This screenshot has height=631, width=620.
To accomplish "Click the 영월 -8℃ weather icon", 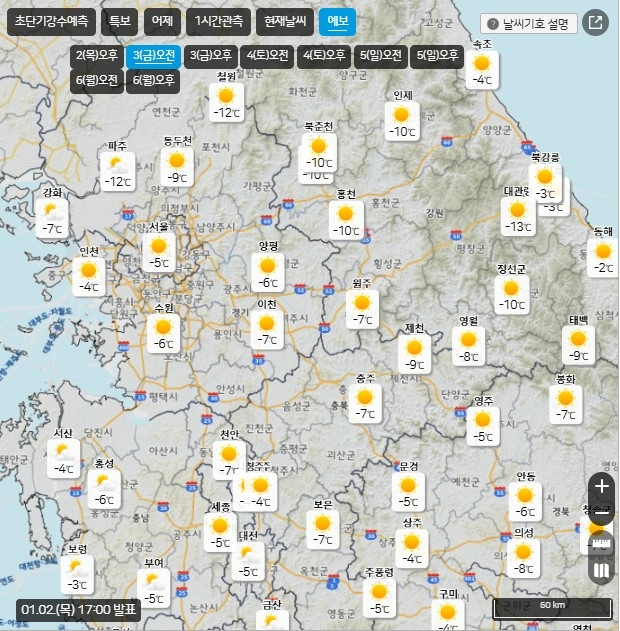I will click(468, 346).
